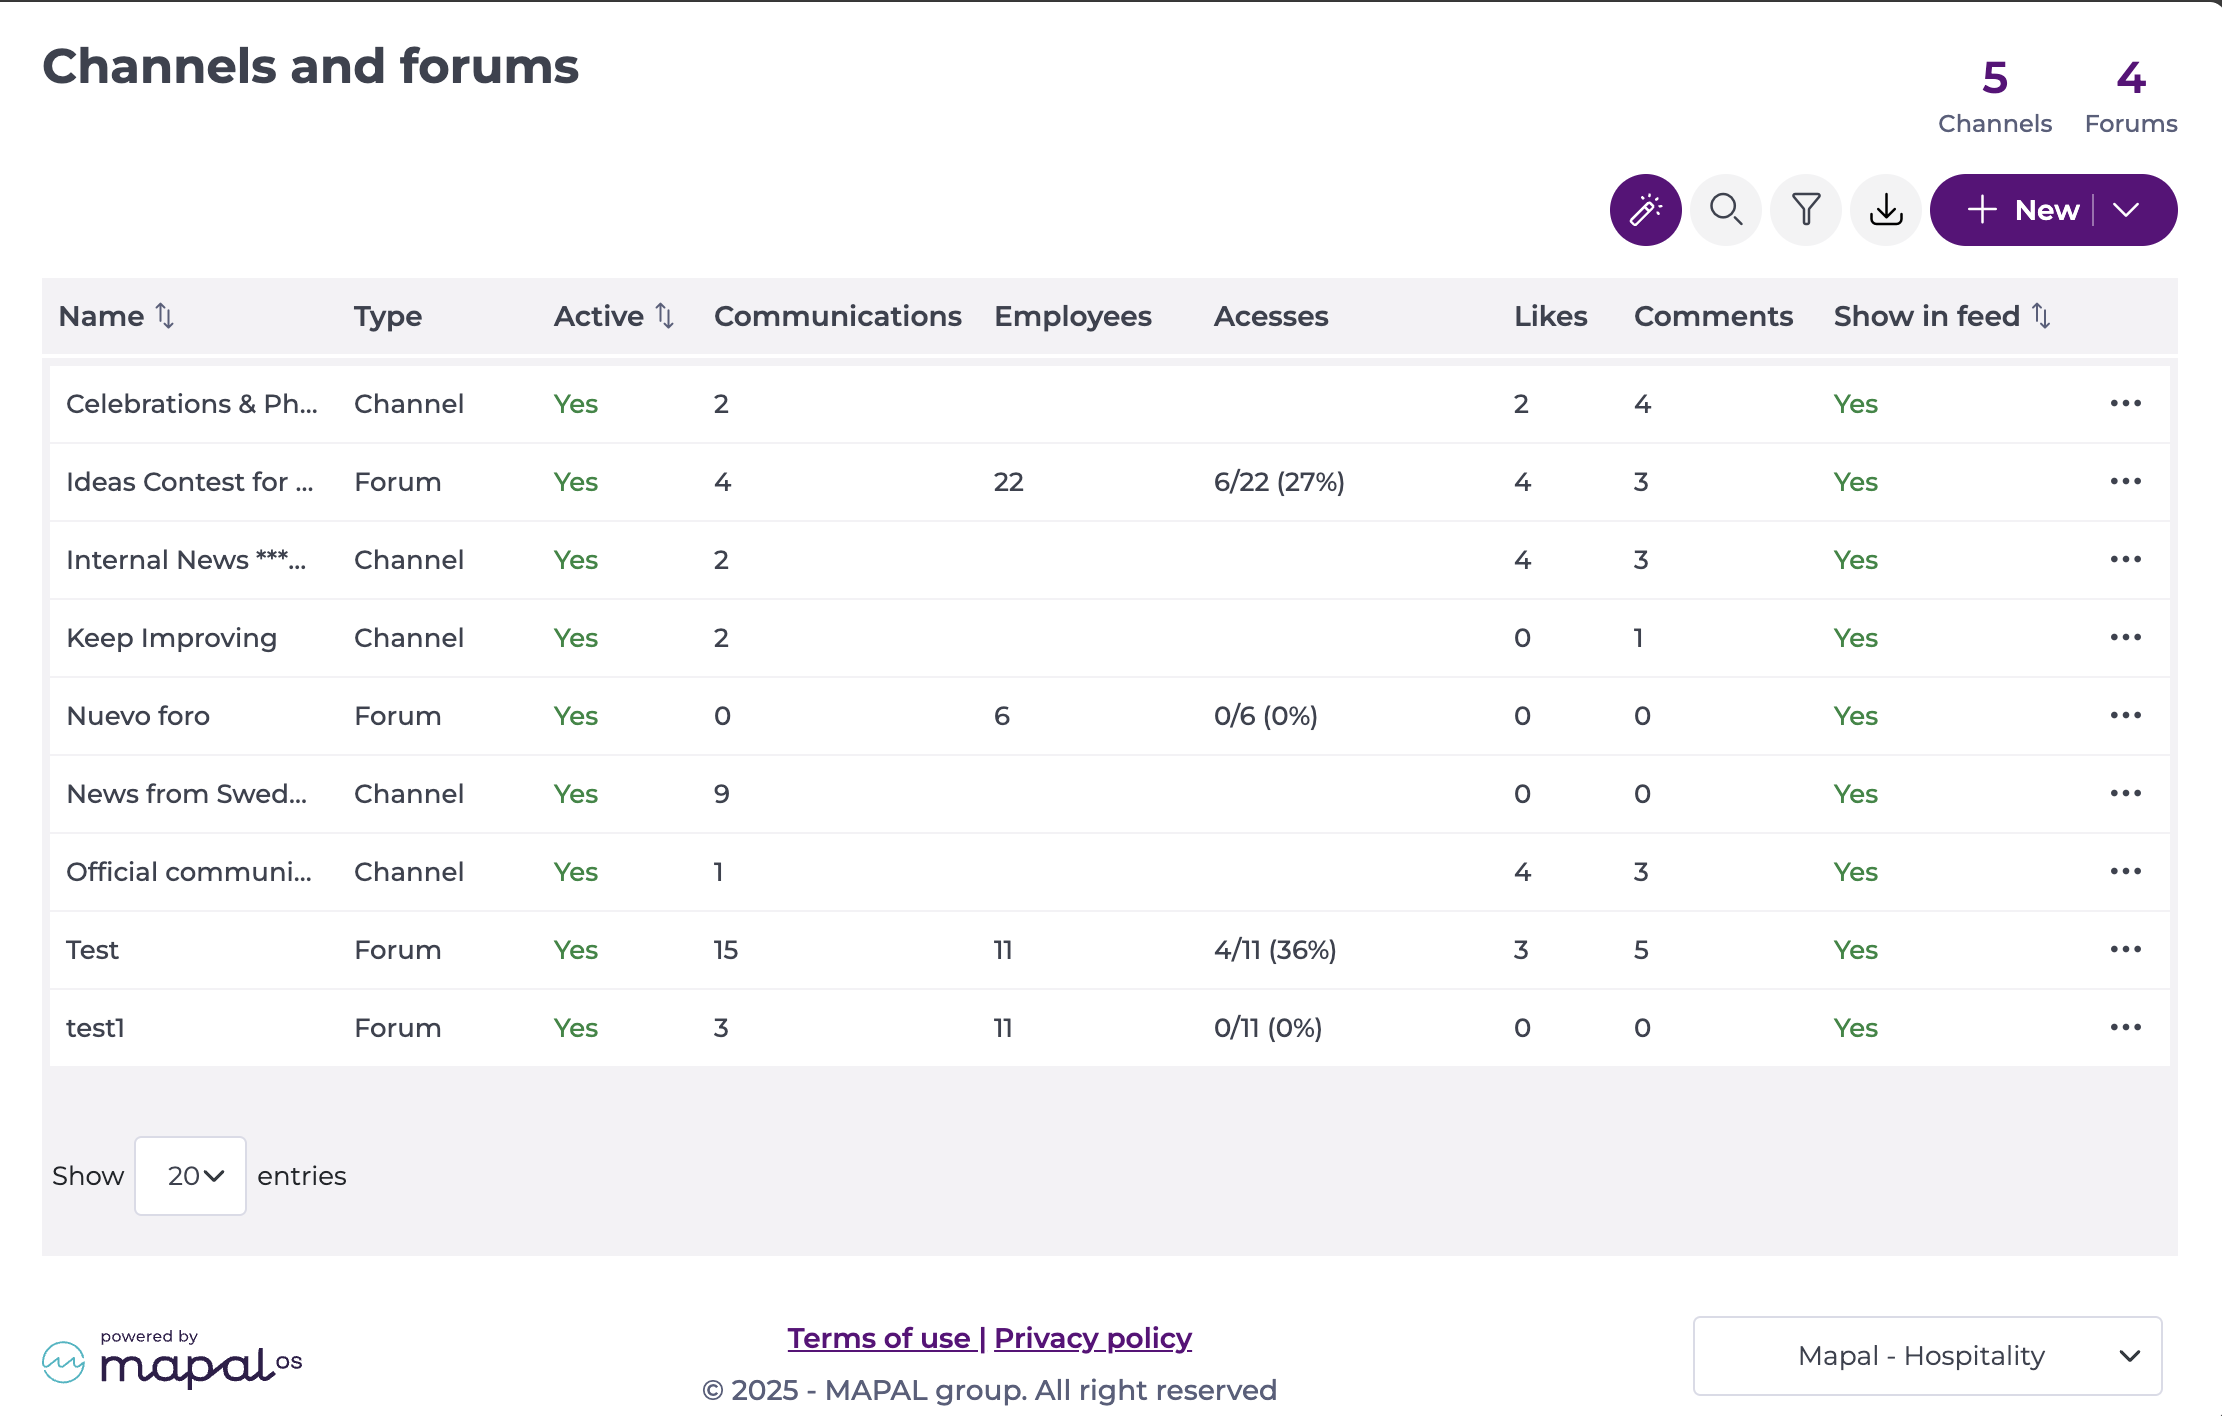
Task: Open the filter icon
Action: click(x=1805, y=209)
